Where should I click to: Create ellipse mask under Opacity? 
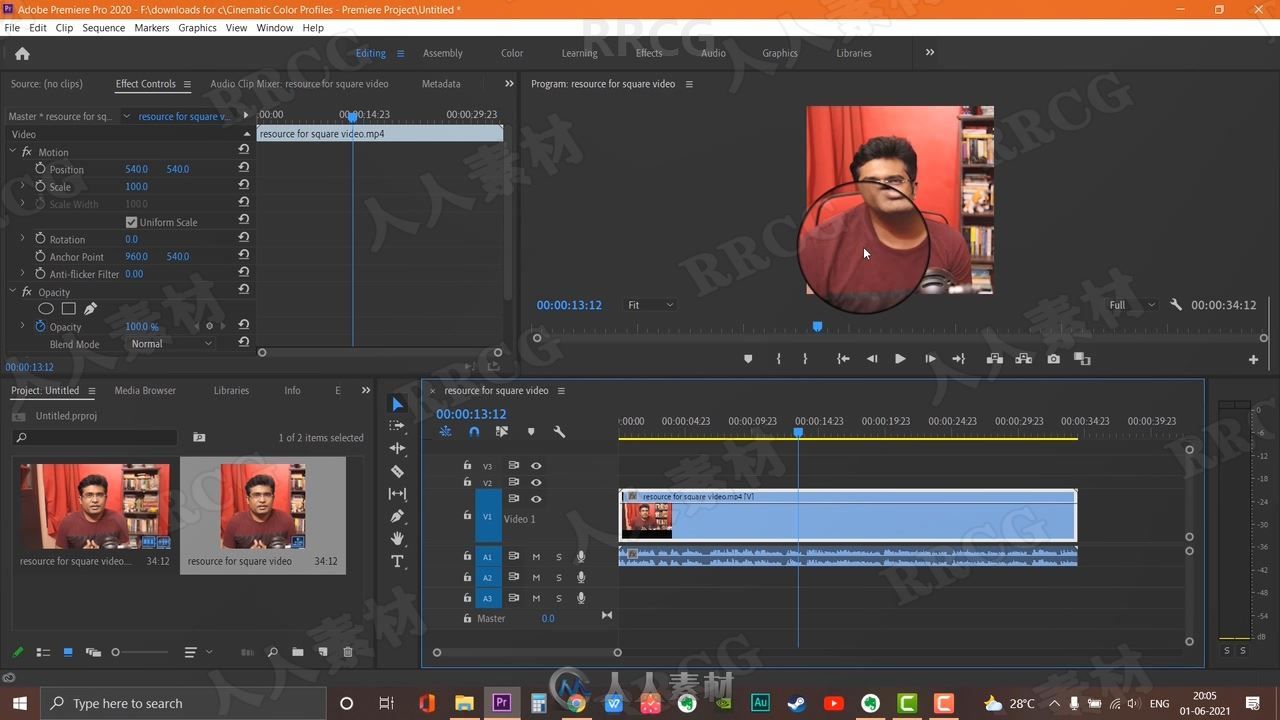[46, 309]
